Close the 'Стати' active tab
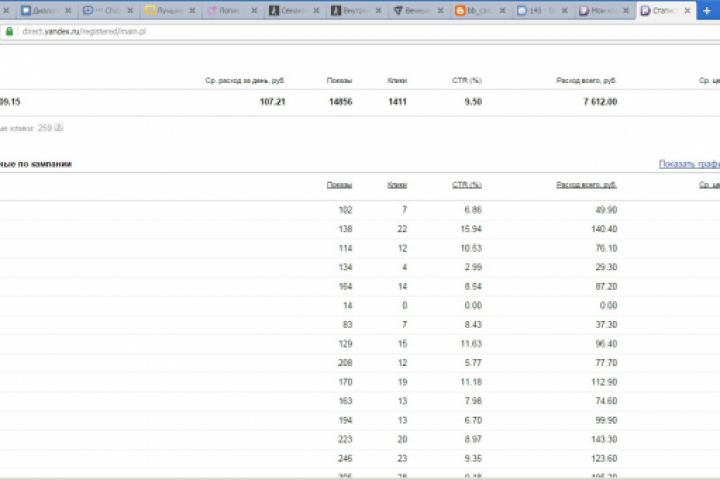This screenshot has height=480, width=720. tap(687, 11)
